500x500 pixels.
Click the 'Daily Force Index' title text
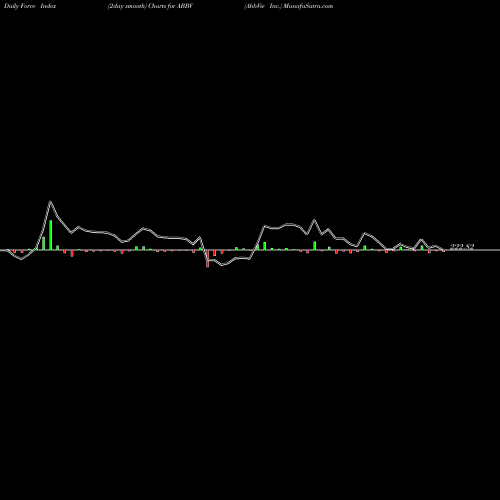click(x=30, y=6)
